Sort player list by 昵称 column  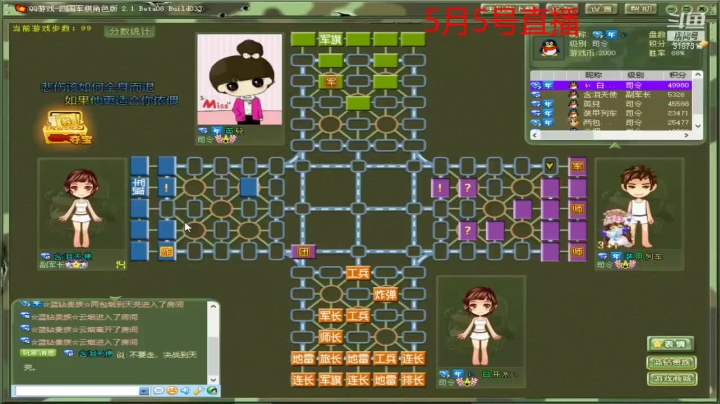point(593,75)
